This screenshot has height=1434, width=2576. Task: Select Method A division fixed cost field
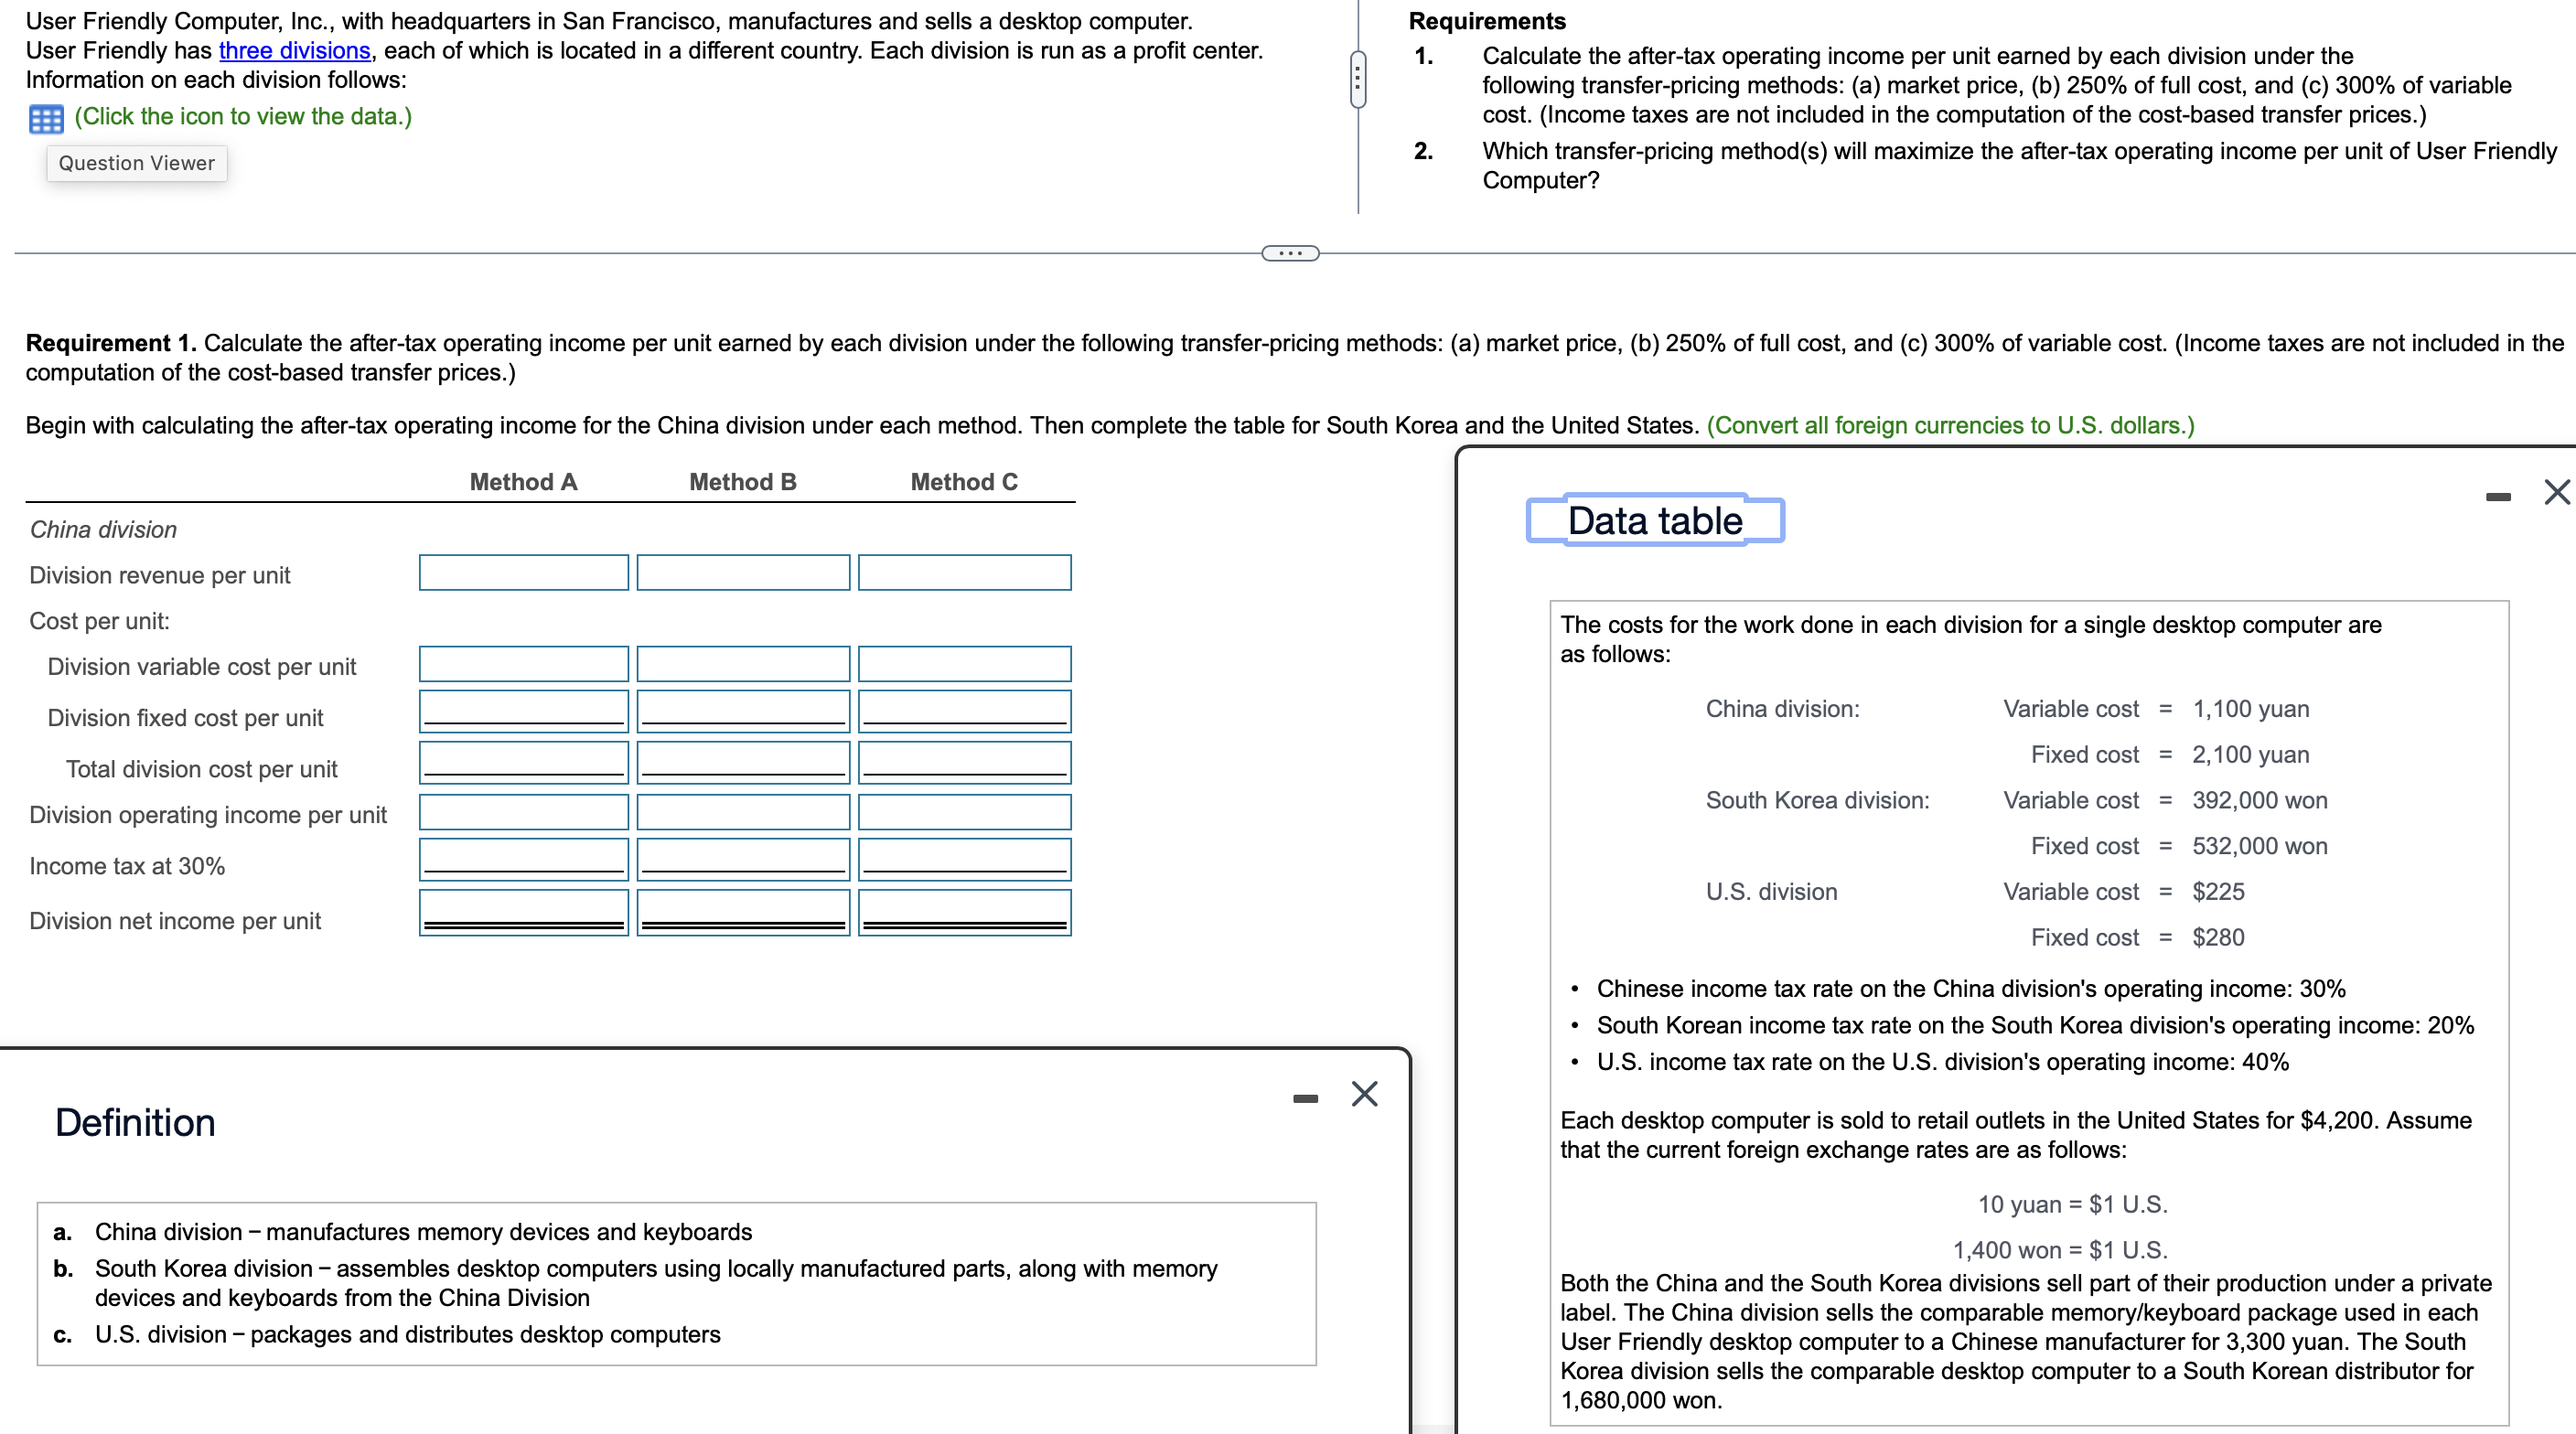pos(523,711)
